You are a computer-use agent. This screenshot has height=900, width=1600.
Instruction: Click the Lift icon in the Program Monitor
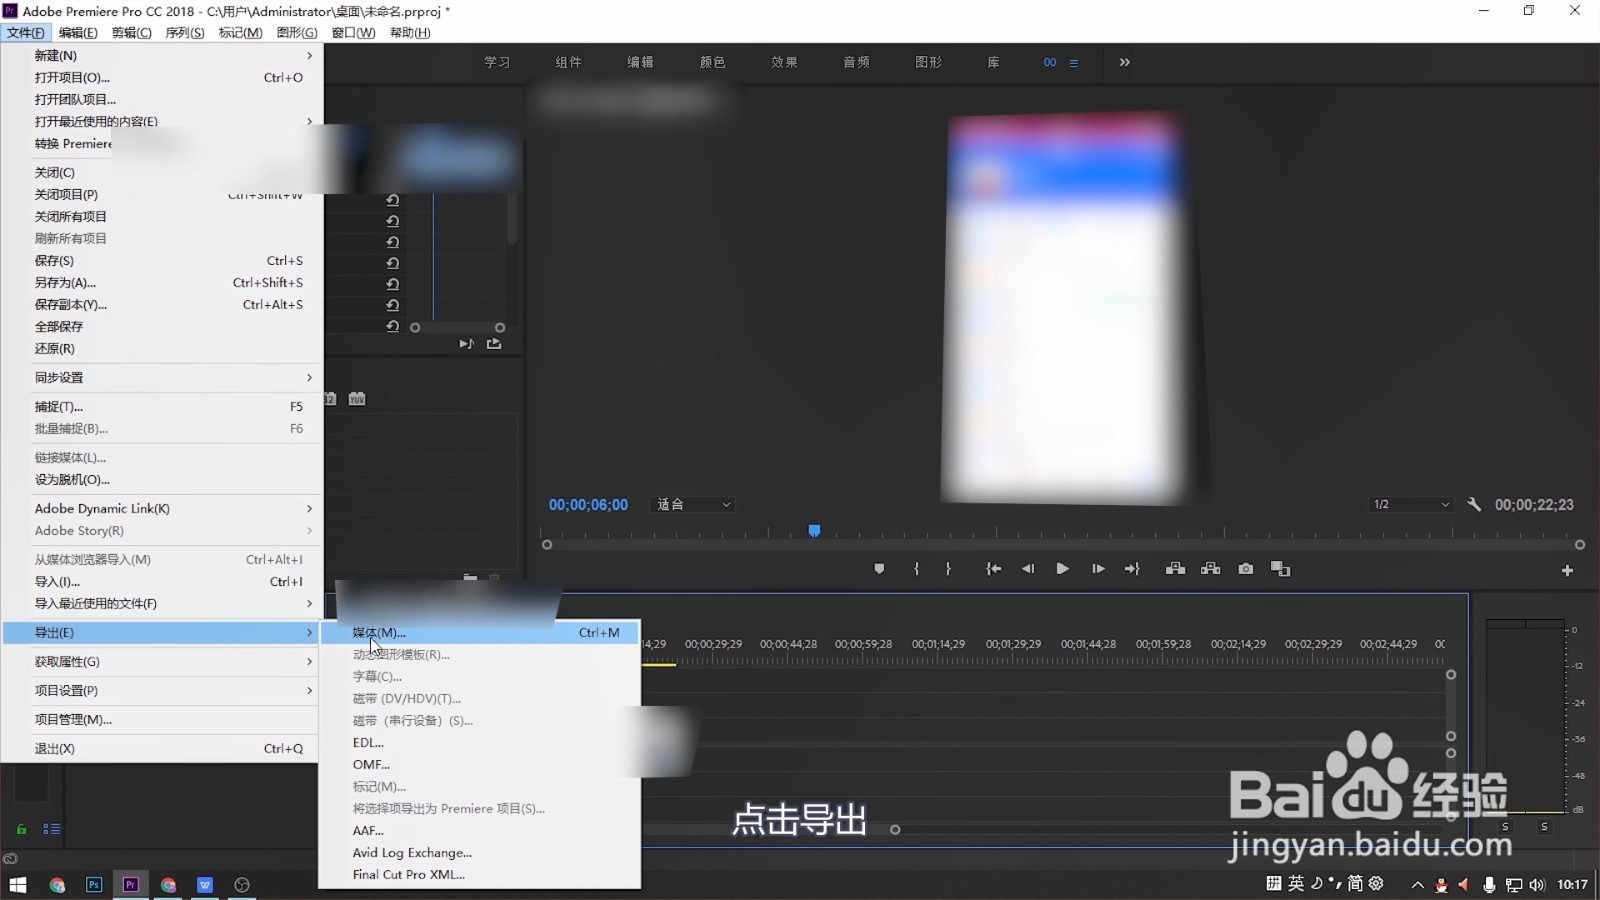coord(1176,568)
